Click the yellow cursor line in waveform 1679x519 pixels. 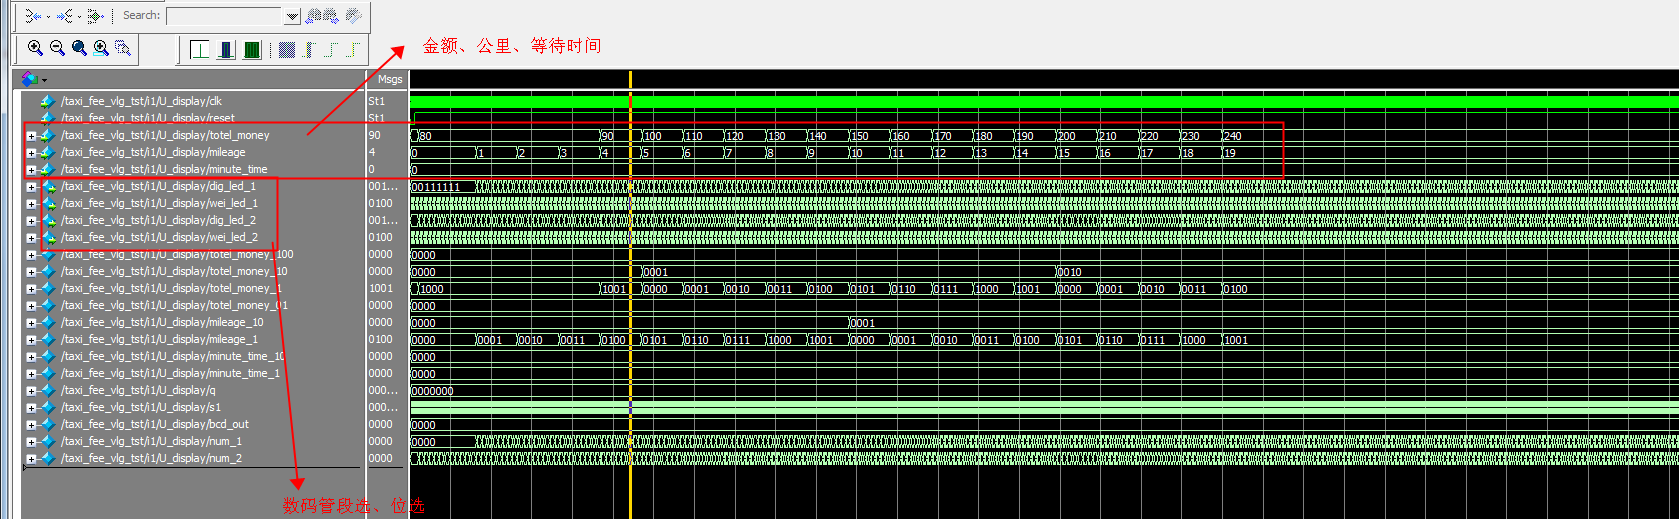point(630,295)
